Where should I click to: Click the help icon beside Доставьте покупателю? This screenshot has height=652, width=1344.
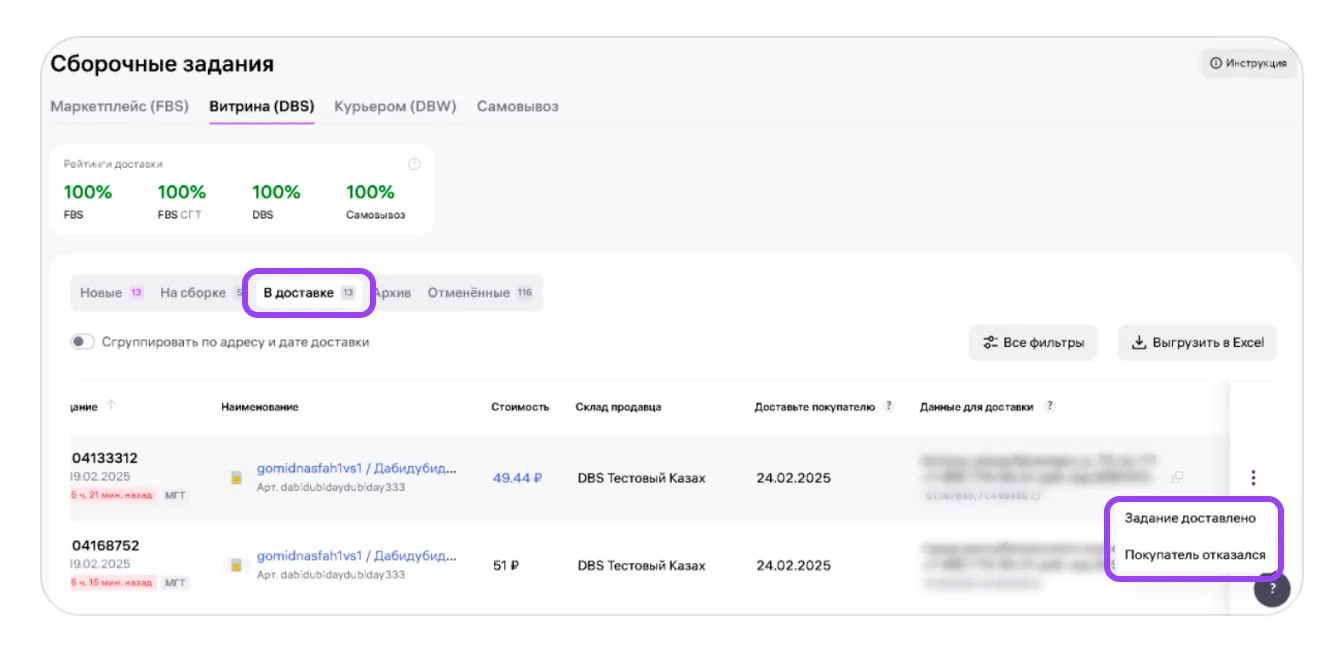(x=887, y=406)
